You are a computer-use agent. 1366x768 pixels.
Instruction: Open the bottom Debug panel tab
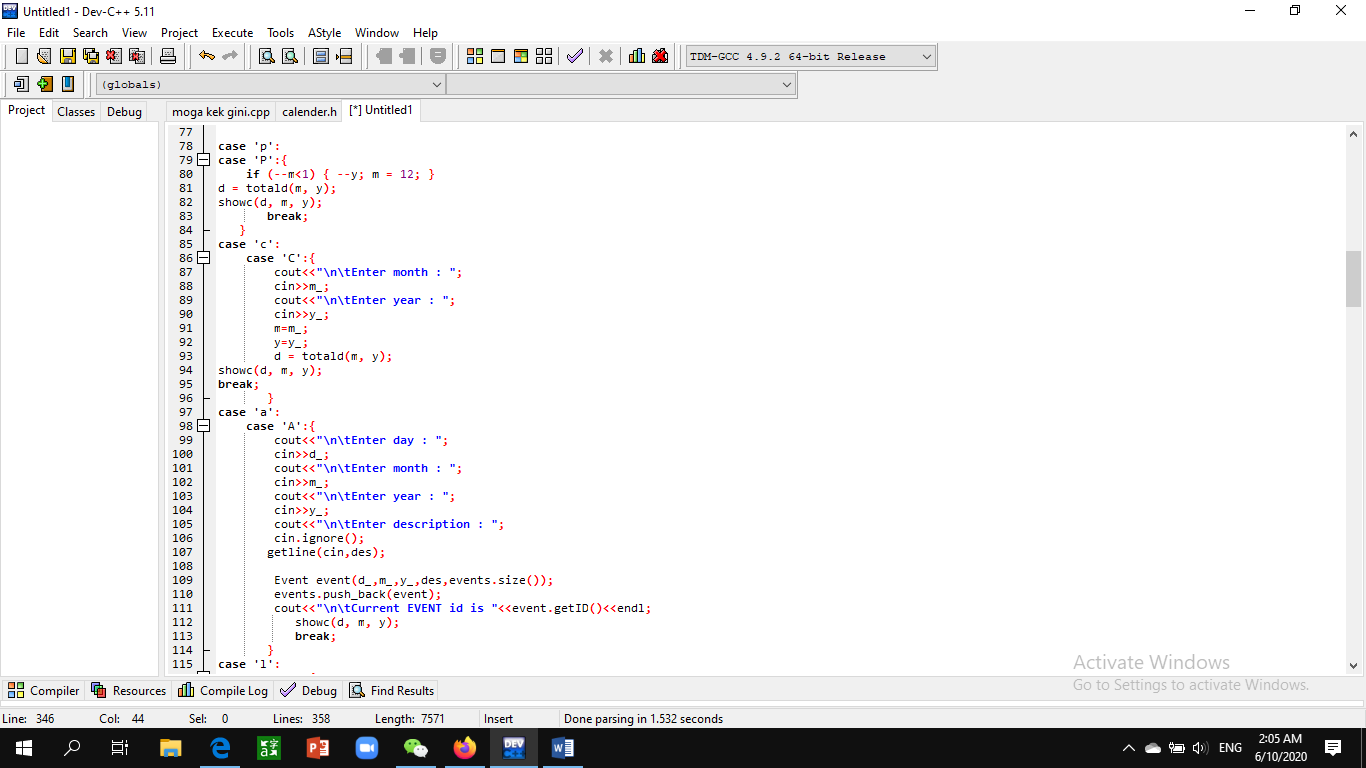tap(309, 690)
